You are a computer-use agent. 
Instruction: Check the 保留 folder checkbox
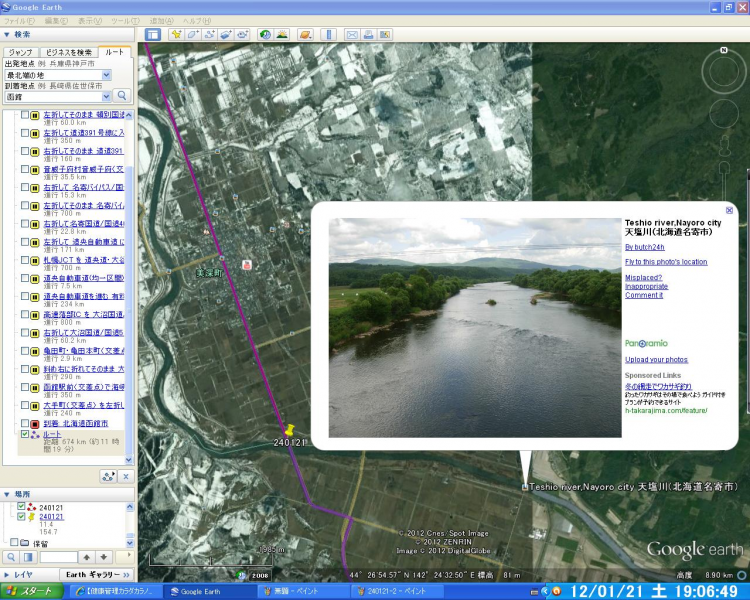(13, 542)
